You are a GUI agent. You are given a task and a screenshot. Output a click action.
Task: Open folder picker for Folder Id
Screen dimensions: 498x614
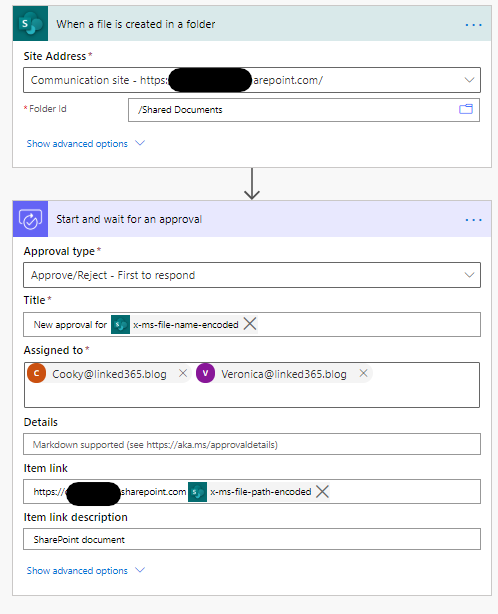coord(466,109)
